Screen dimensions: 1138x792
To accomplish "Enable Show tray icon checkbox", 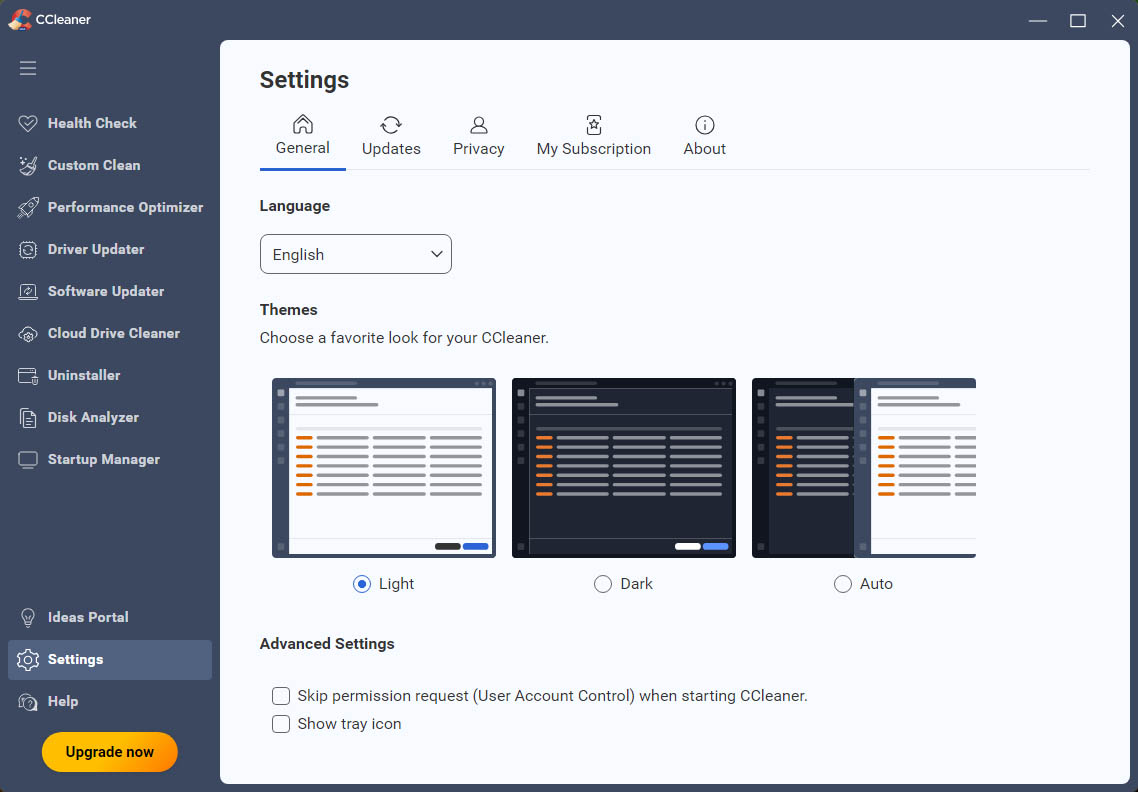I will pos(281,724).
